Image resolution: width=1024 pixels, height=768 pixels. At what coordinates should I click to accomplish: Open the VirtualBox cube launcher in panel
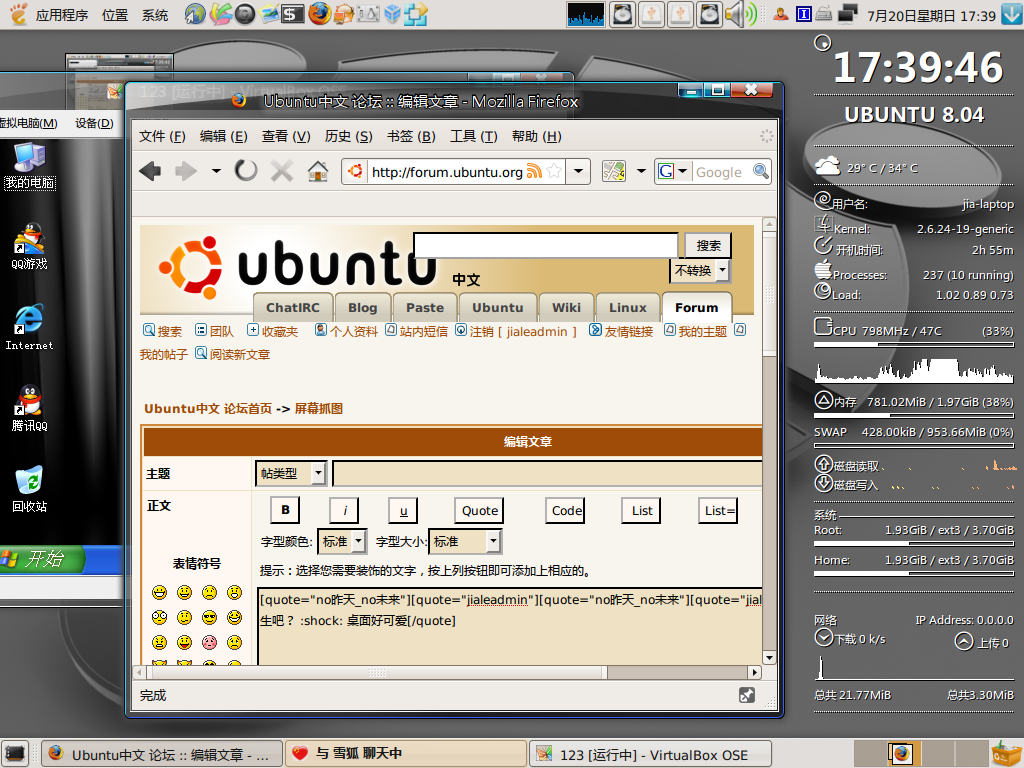[x=392, y=14]
